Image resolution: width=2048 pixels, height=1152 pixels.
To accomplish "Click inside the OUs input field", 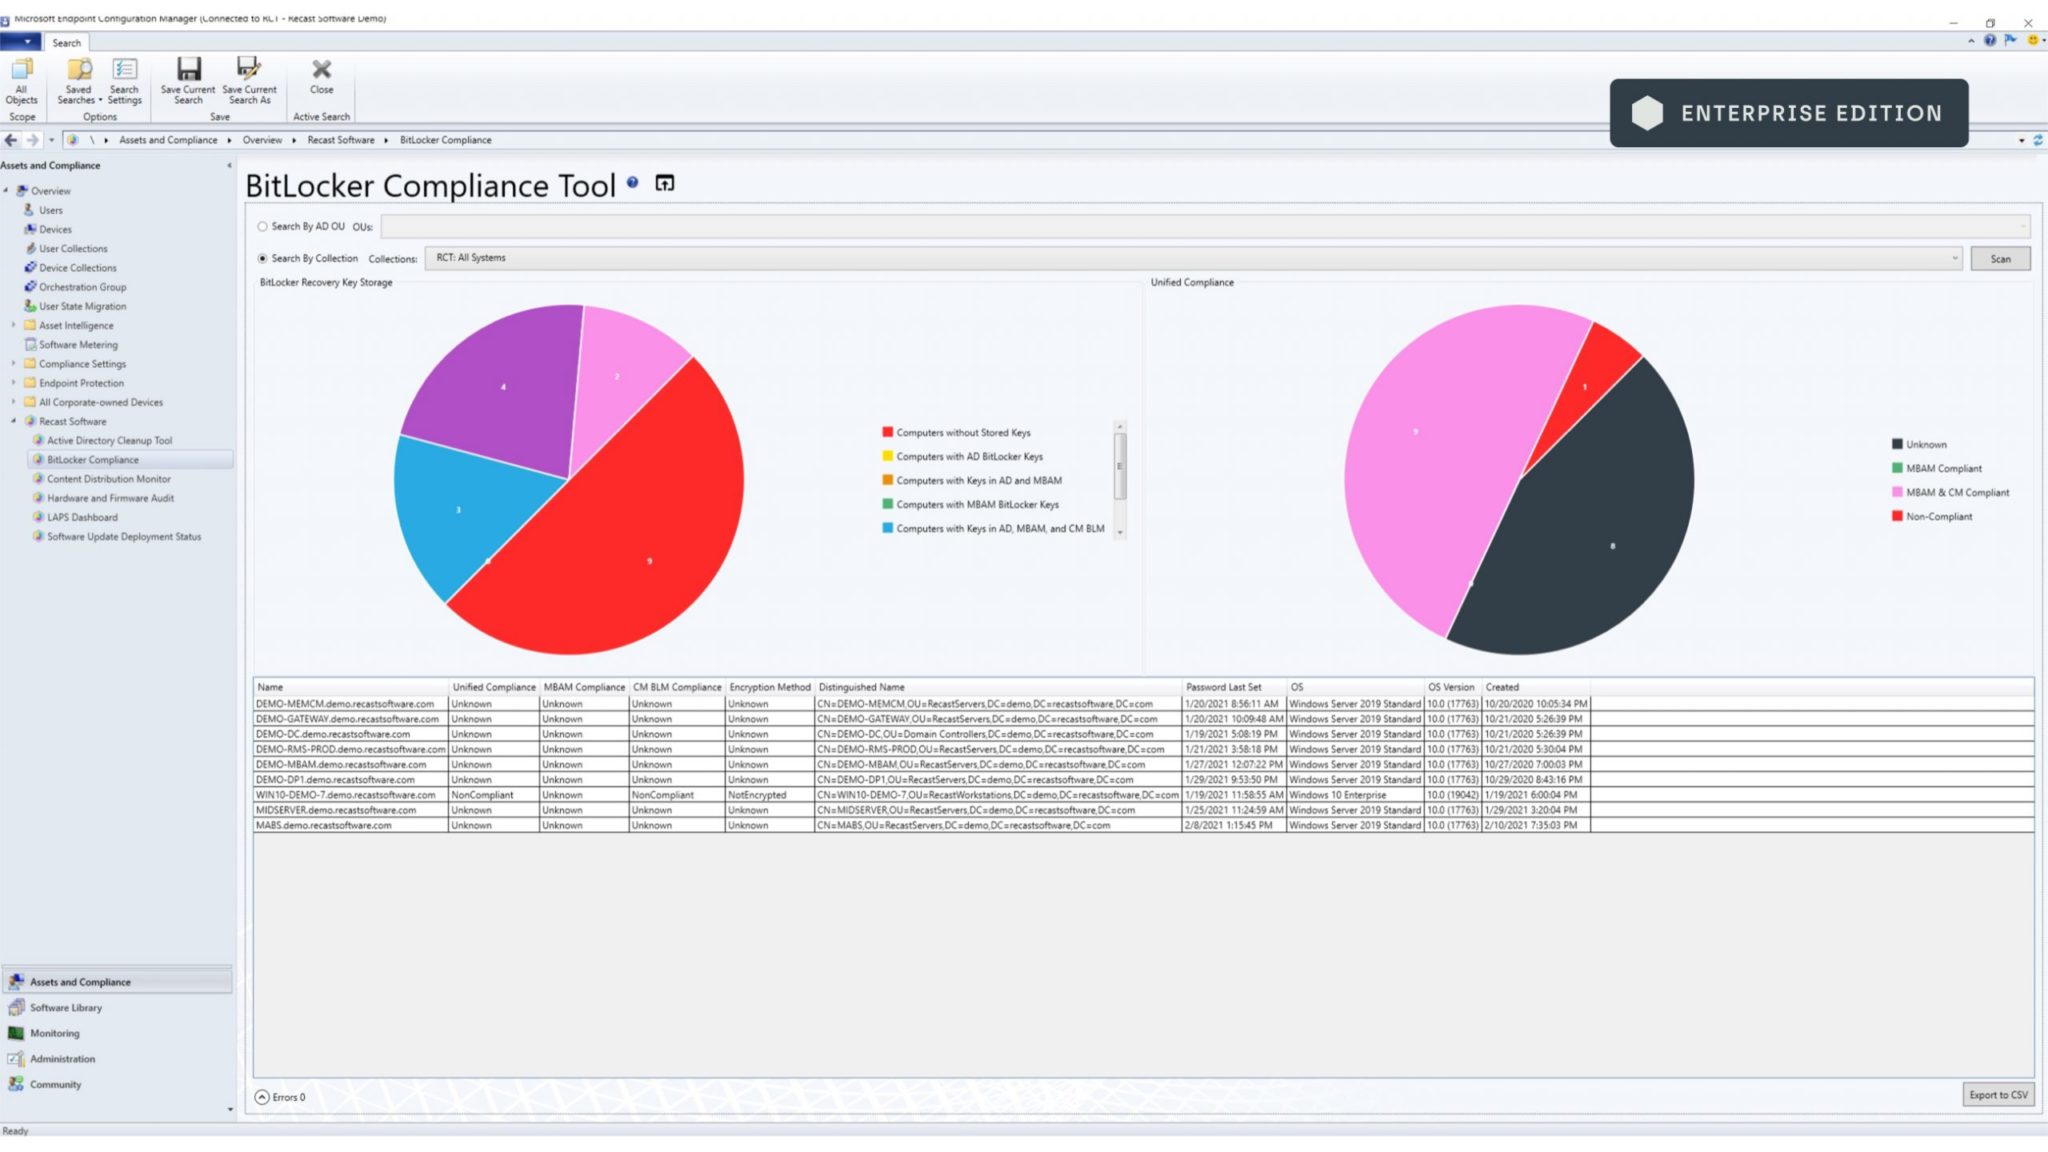I will tap(1204, 227).
